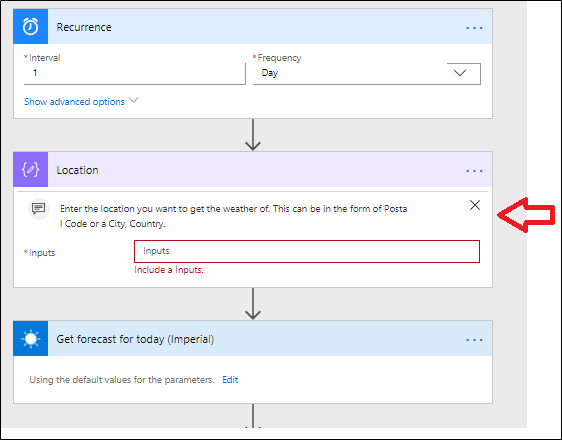Click the Interval field containing 1
Screen dimensions: 562x440
(x=134, y=73)
